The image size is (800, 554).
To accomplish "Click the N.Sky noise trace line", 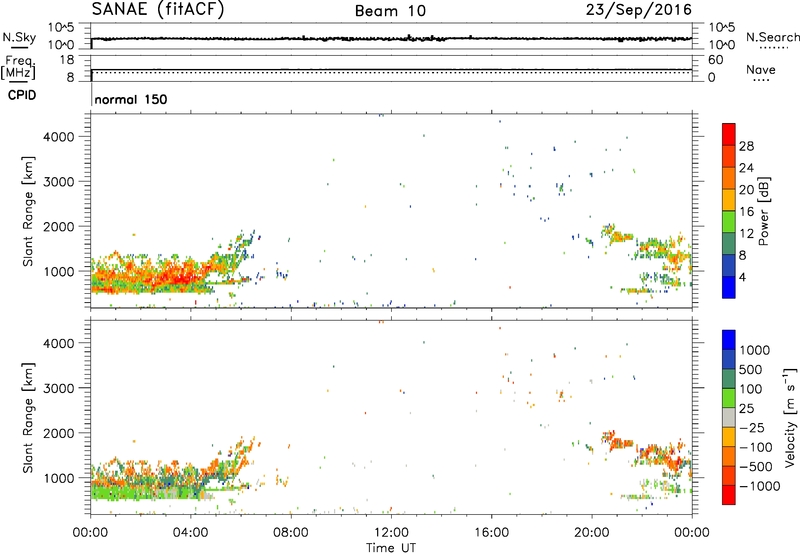I will 391,38.
